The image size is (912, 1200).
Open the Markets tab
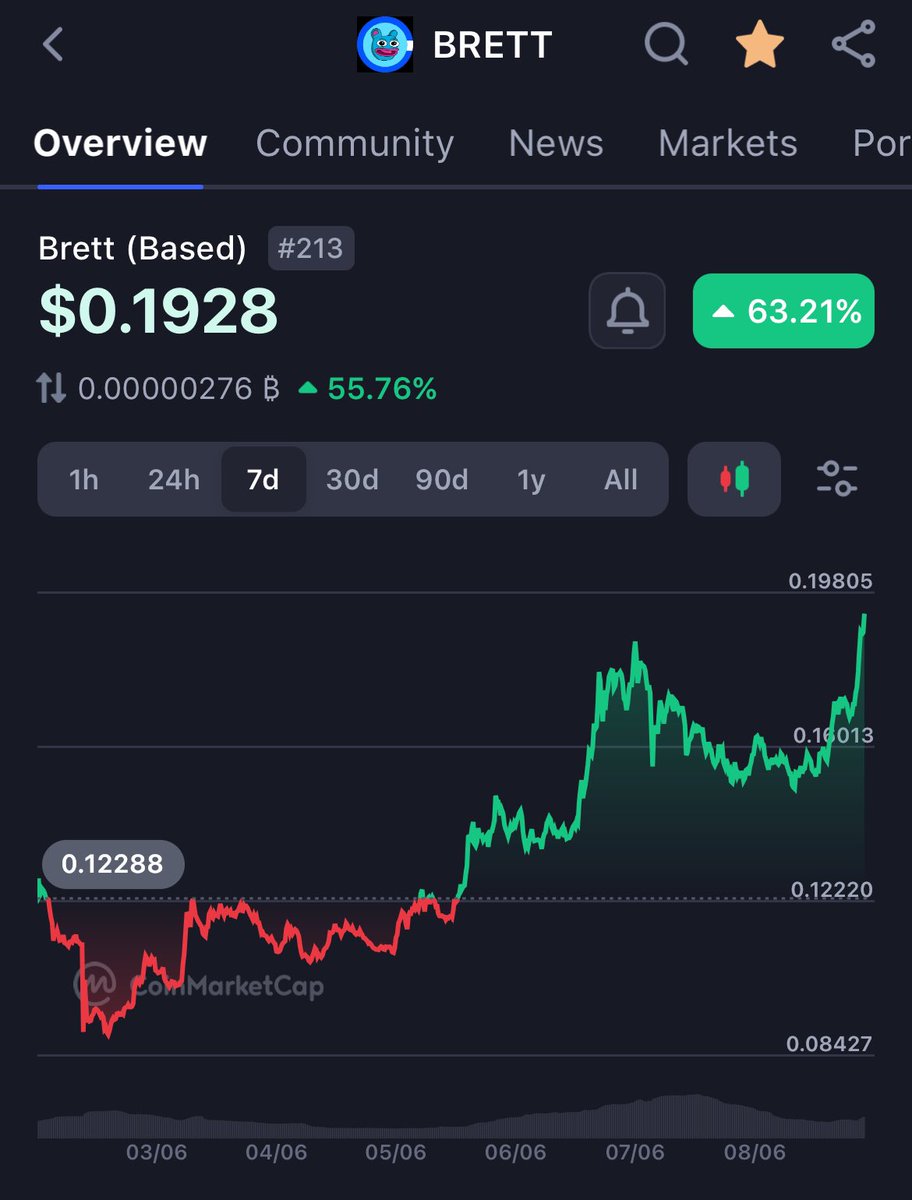click(x=728, y=143)
